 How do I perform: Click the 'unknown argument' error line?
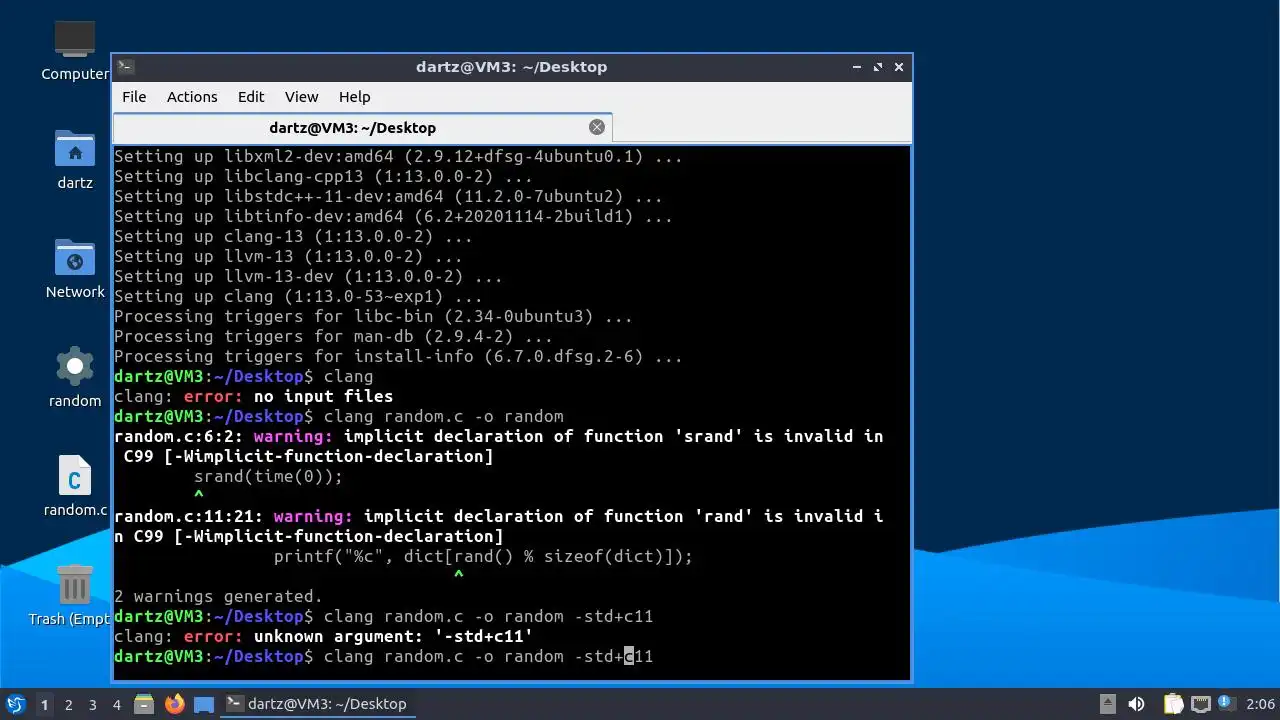pyautogui.click(x=324, y=636)
